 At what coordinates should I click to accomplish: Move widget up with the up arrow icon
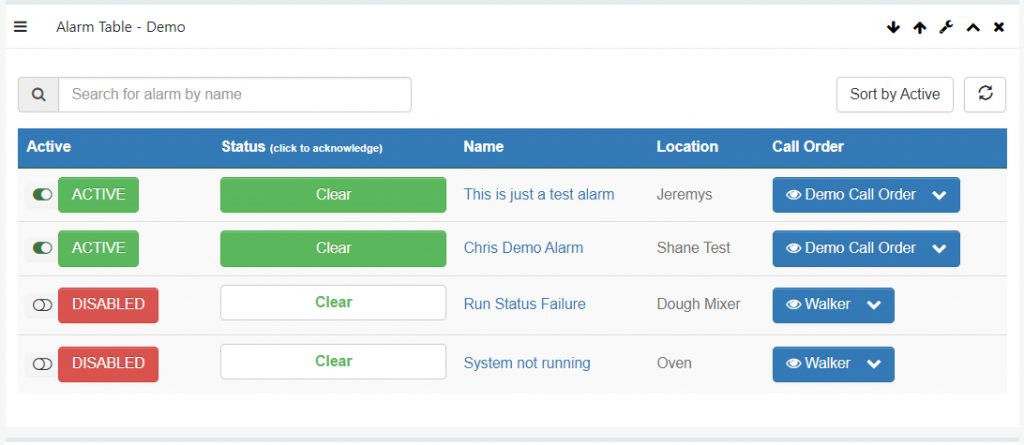pyautogui.click(x=920, y=27)
